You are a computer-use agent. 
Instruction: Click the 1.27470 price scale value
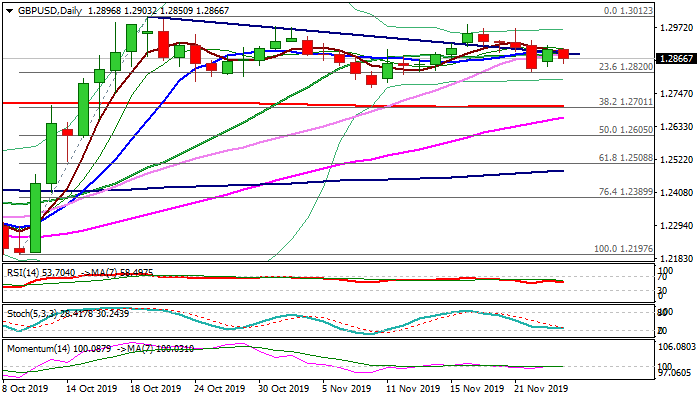point(676,94)
